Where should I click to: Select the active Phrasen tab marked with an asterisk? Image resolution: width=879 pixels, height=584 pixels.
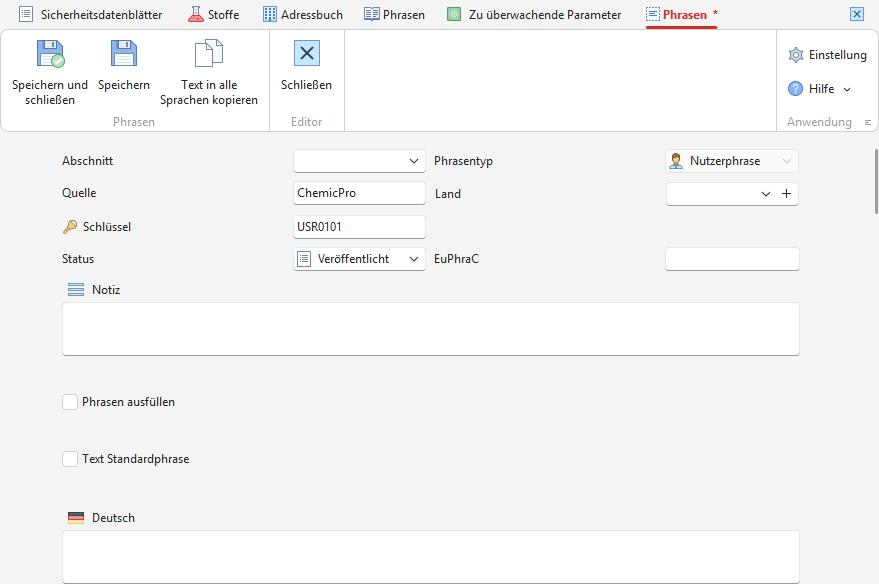point(682,15)
